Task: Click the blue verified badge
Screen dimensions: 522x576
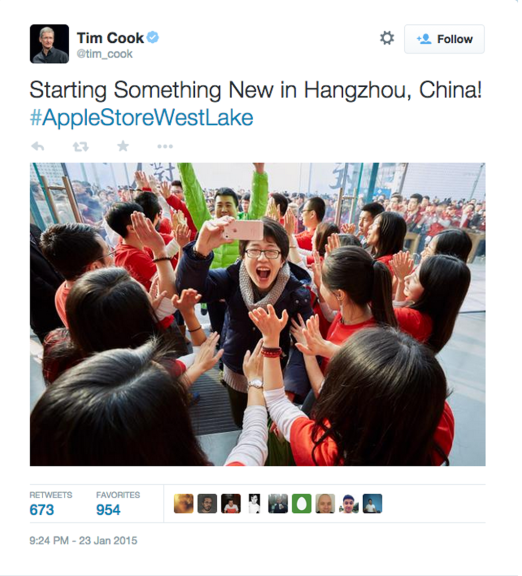Action: (153, 37)
